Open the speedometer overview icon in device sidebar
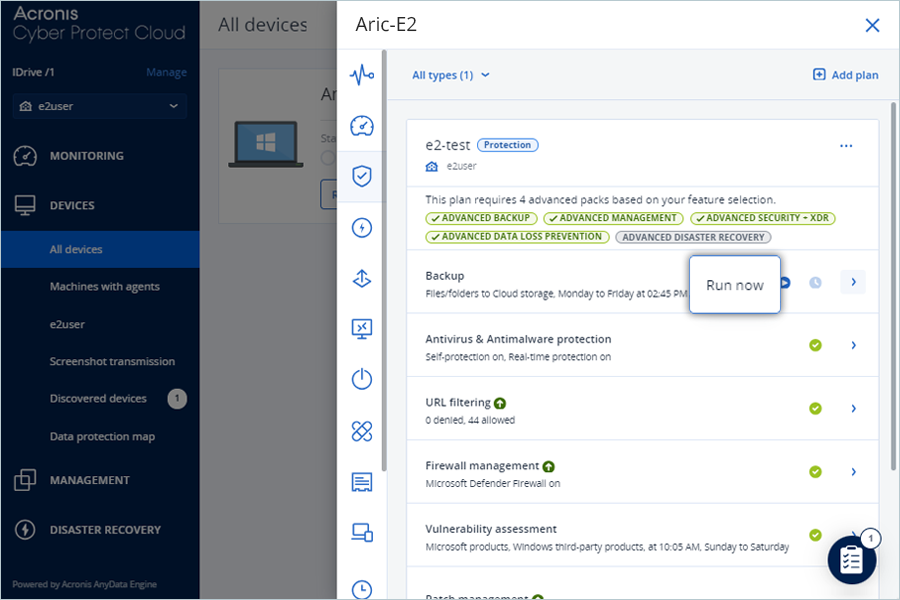This screenshot has width=900, height=600. click(362, 126)
